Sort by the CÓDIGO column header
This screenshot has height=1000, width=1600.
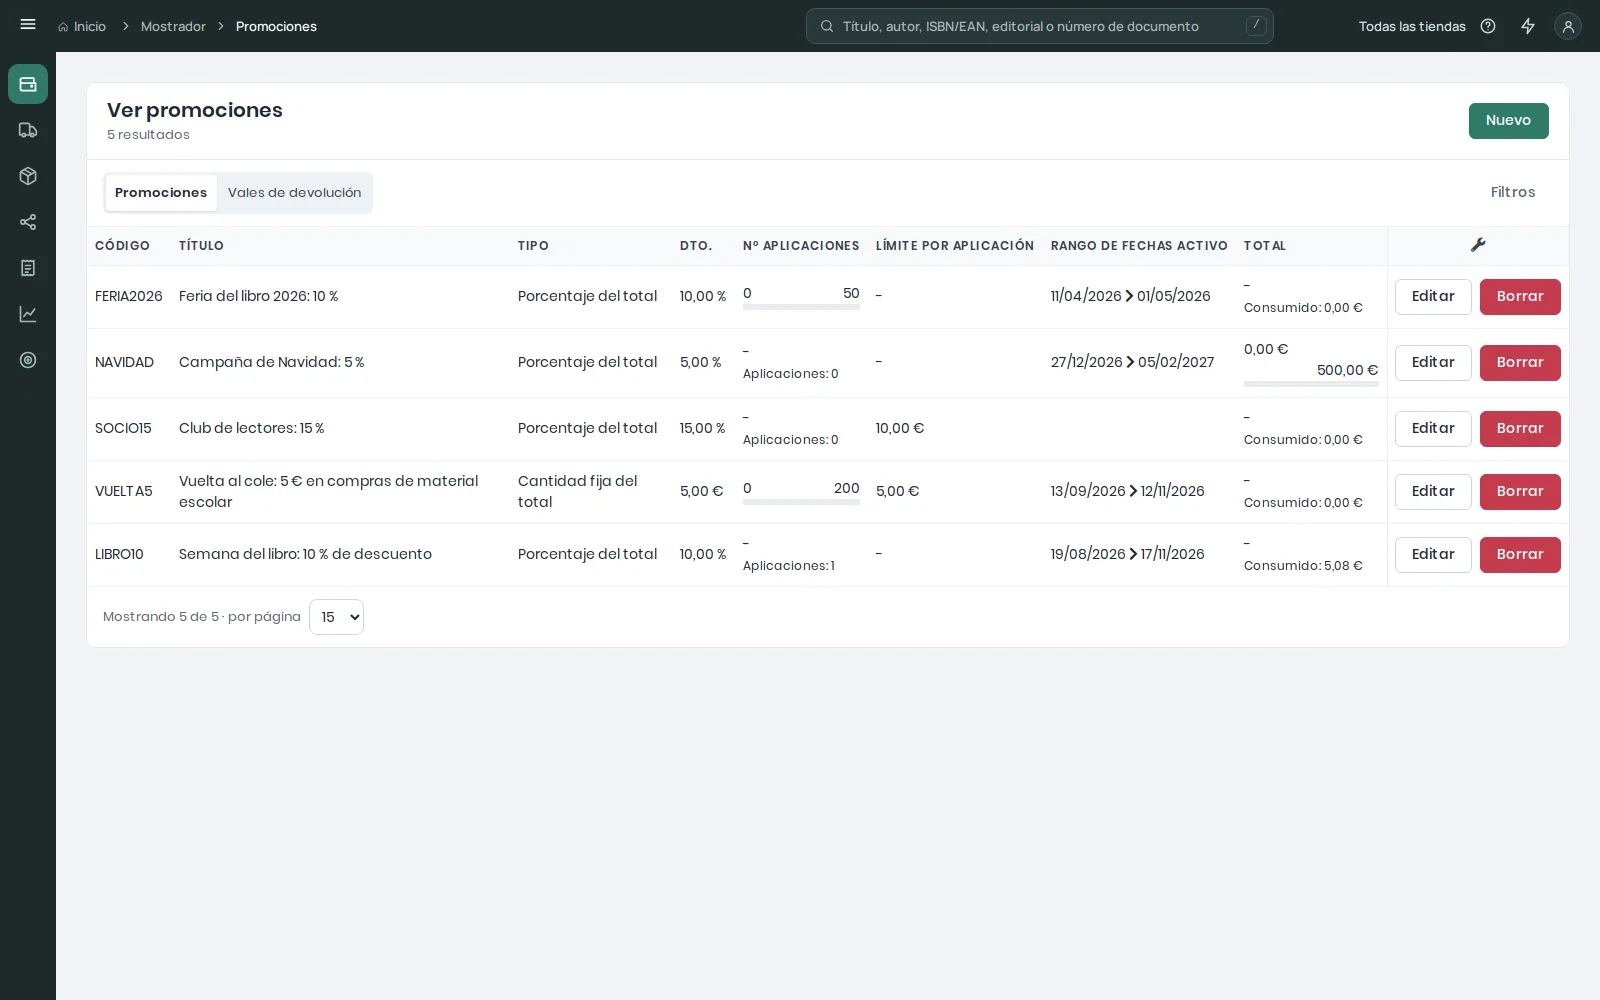point(122,246)
